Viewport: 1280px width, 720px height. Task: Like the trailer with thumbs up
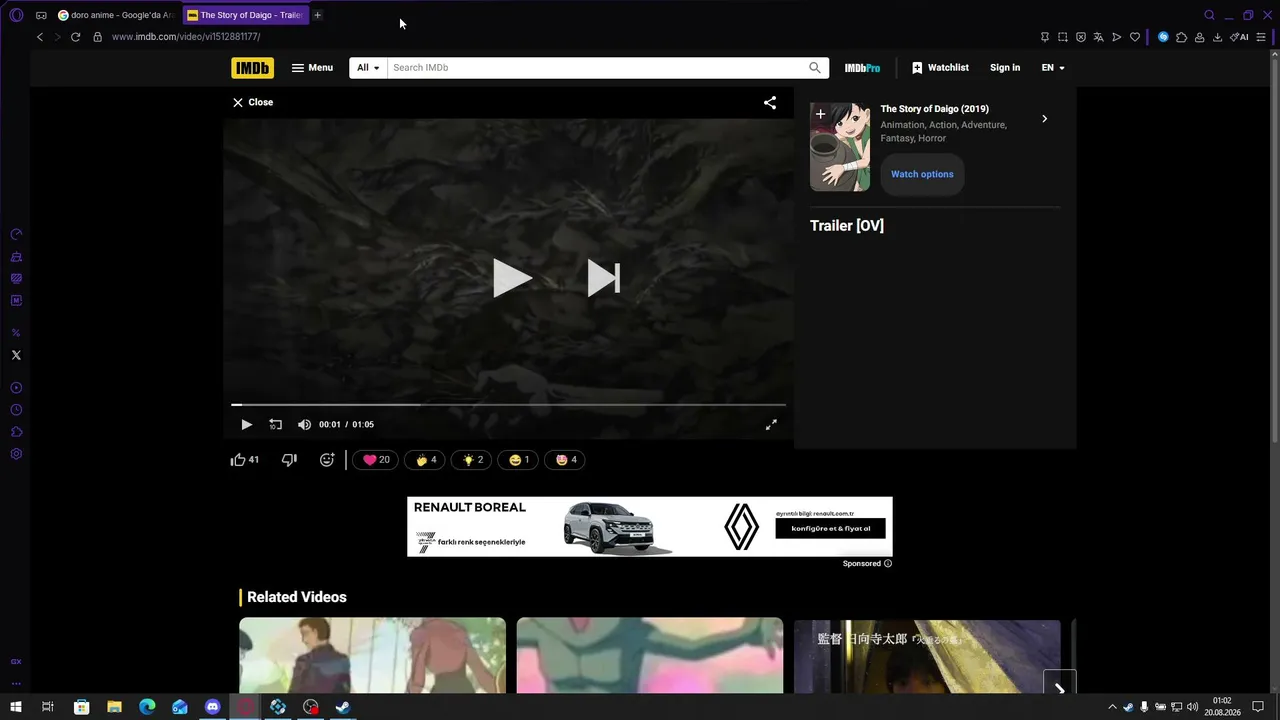coord(245,460)
